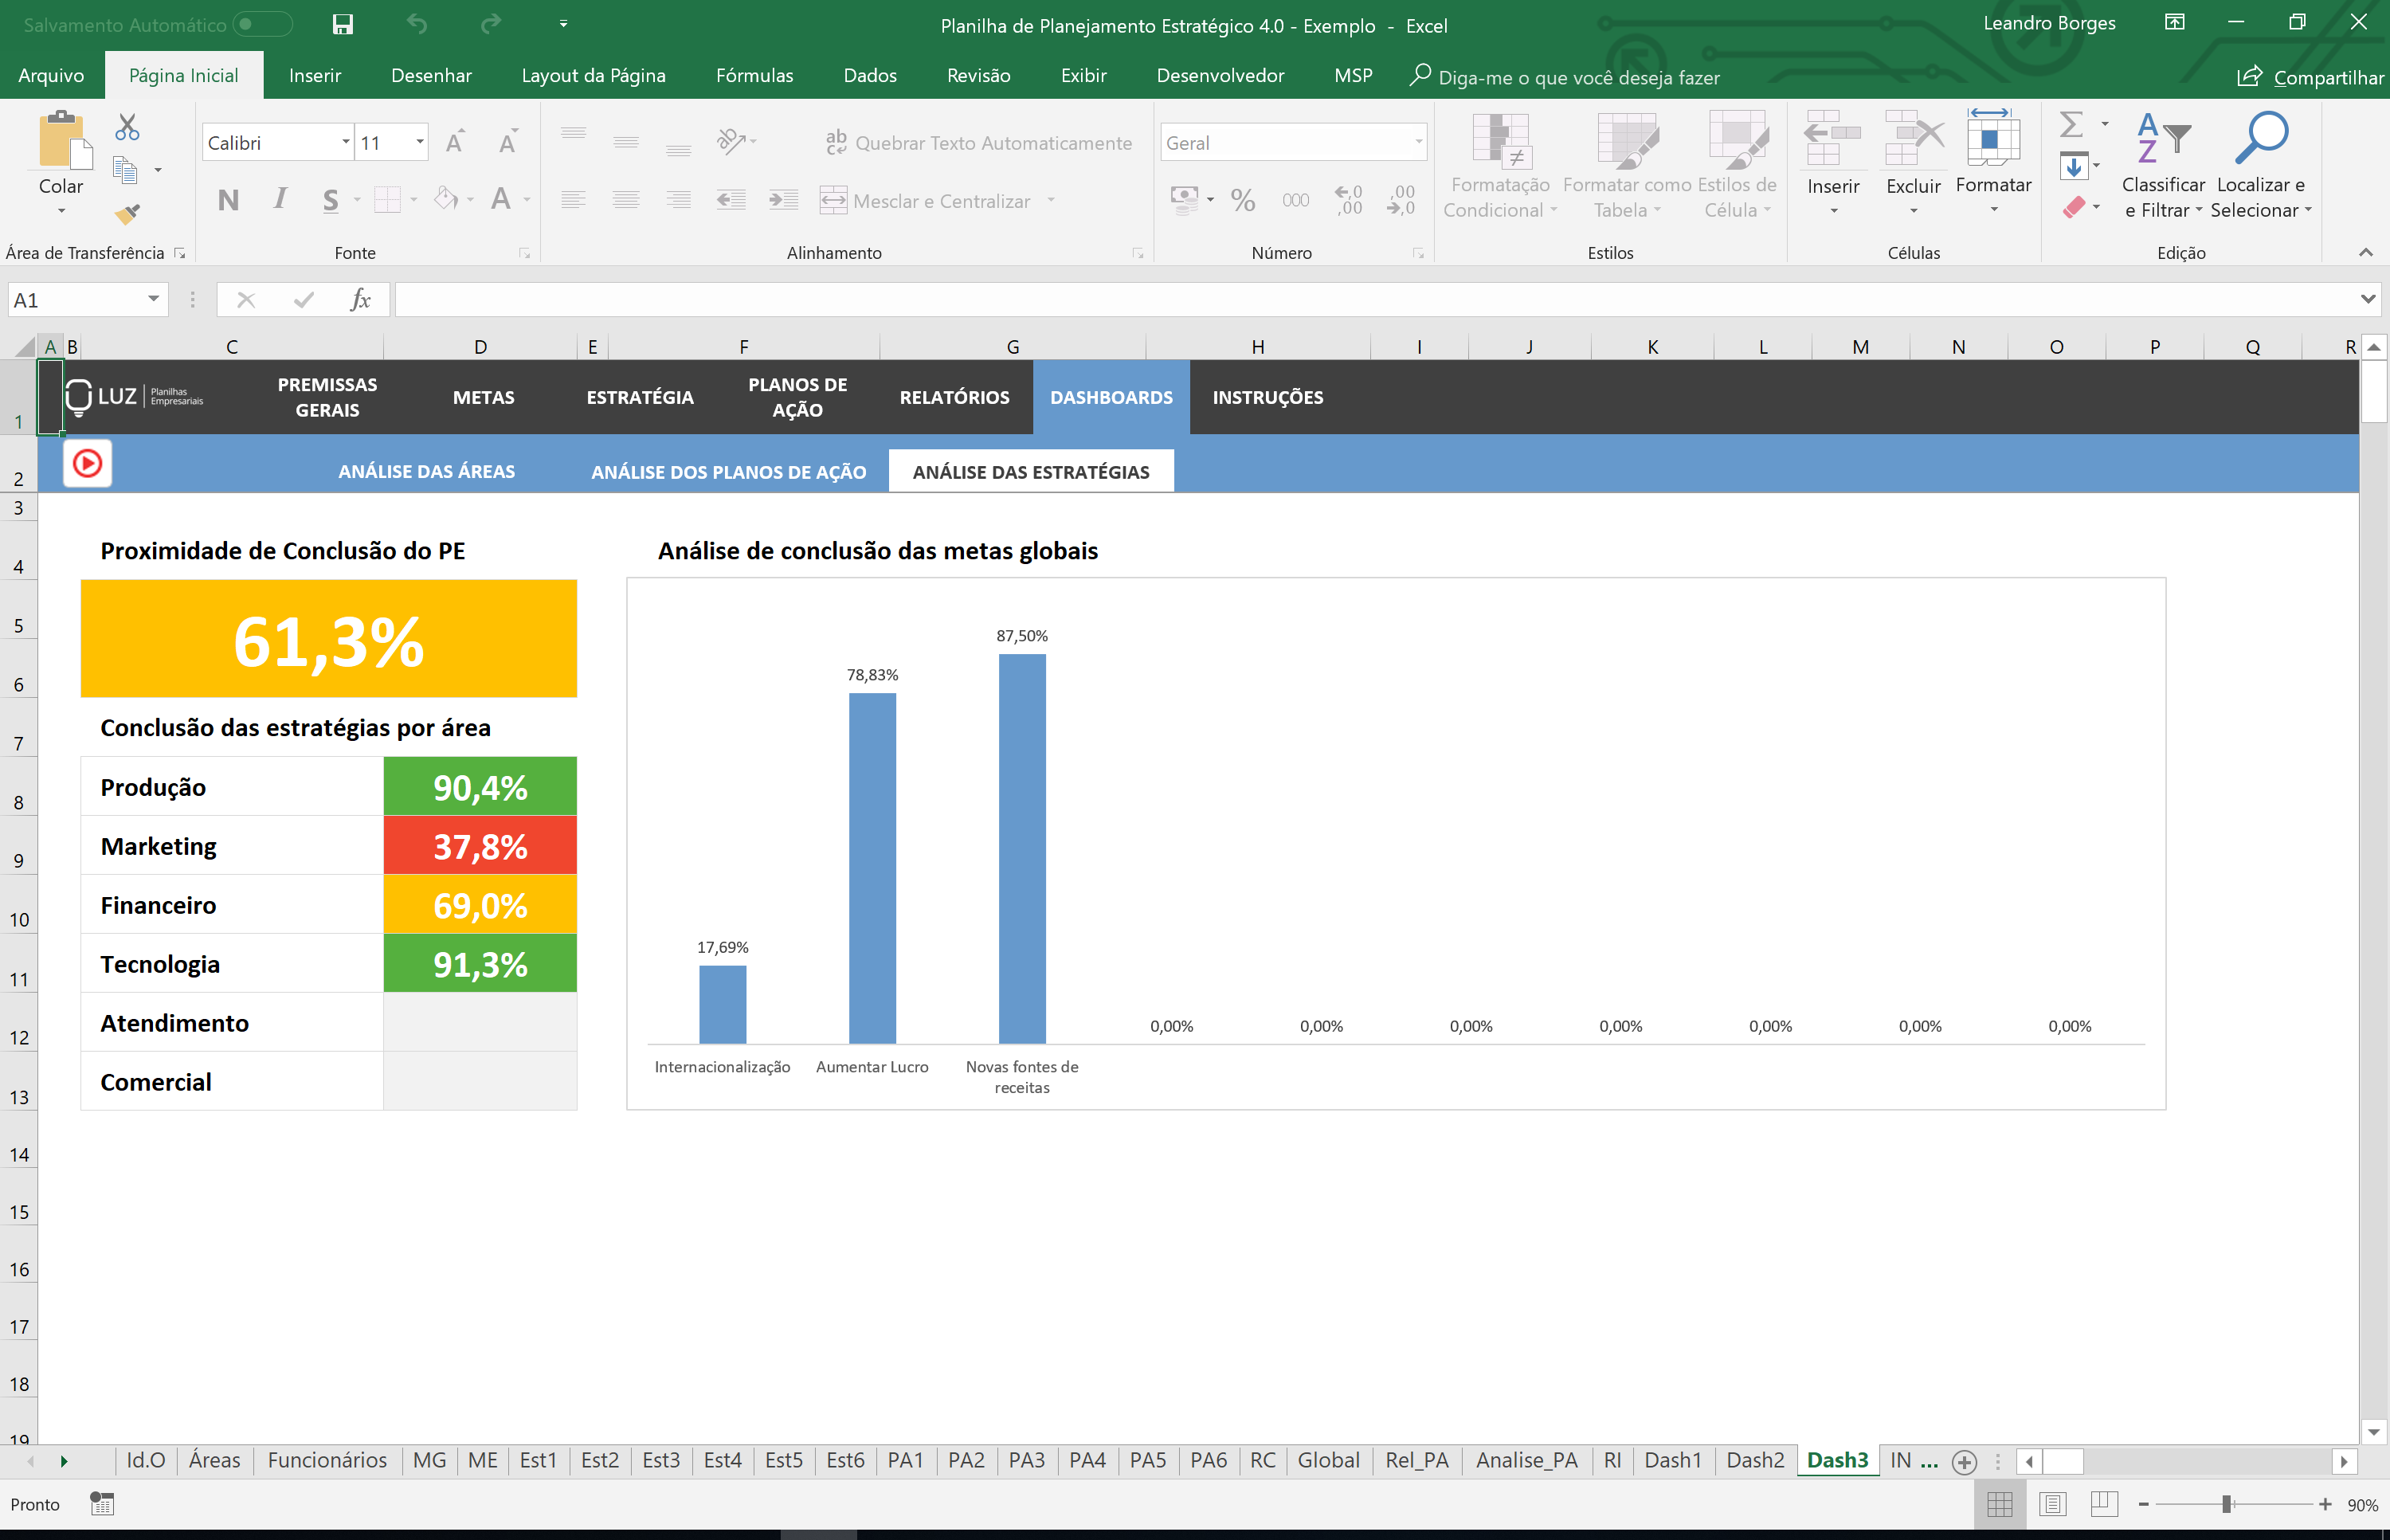Open the Calibri font name dropdown
Viewport: 2390px width, 1540px height.
click(346, 142)
